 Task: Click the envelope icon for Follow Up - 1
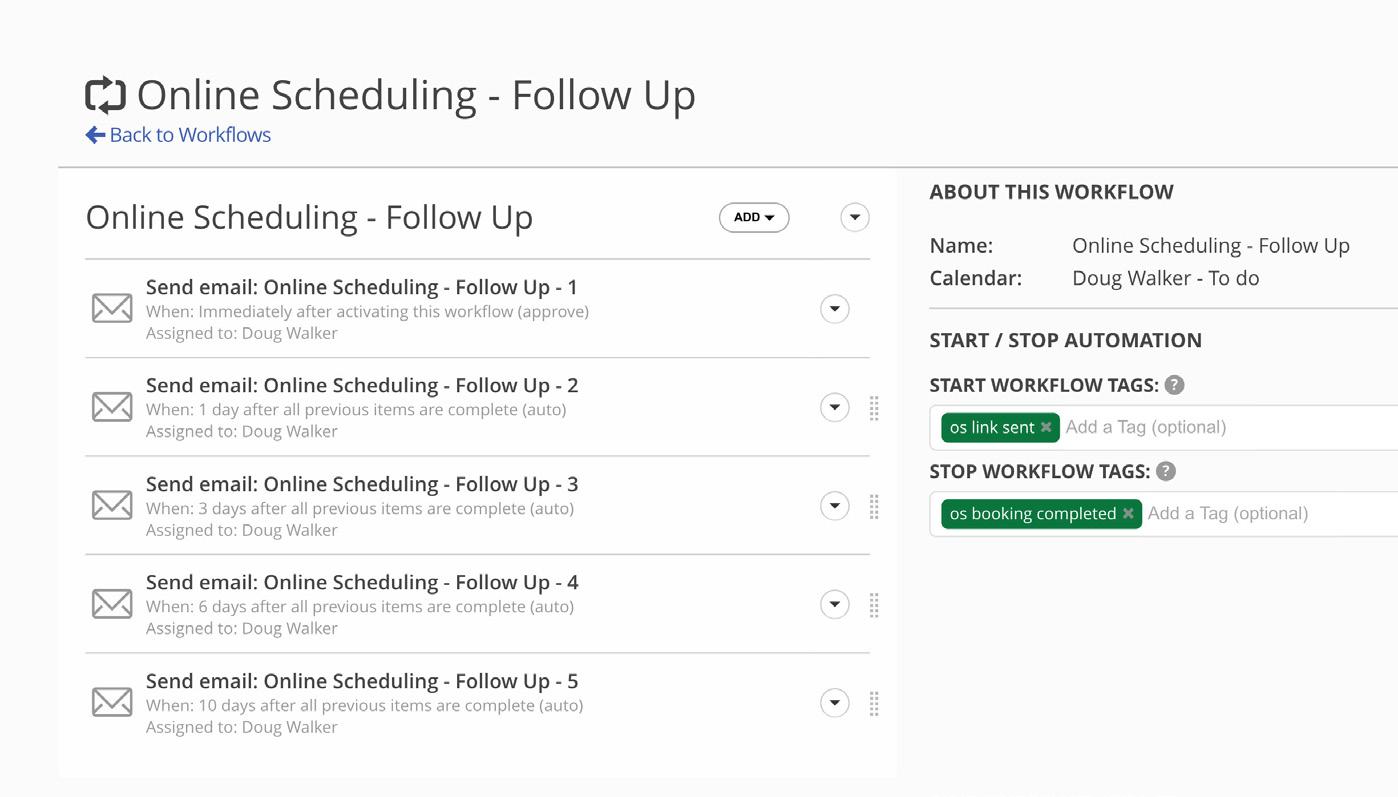pyautogui.click(x=112, y=308)
